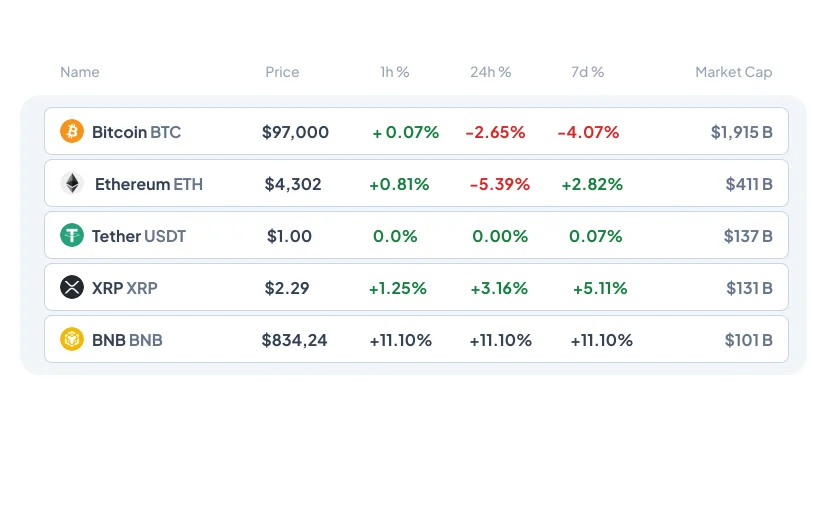Click the Tether USDT icon
The image size is (827, 508).
point(72,236)
